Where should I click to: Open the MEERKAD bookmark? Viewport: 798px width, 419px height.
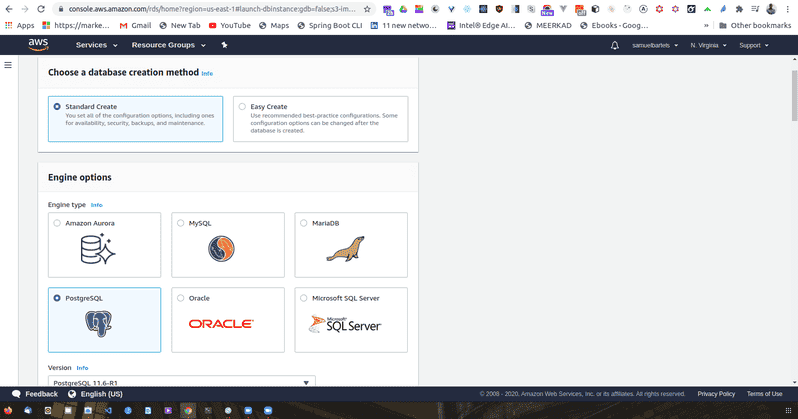(x=548, y=25)
